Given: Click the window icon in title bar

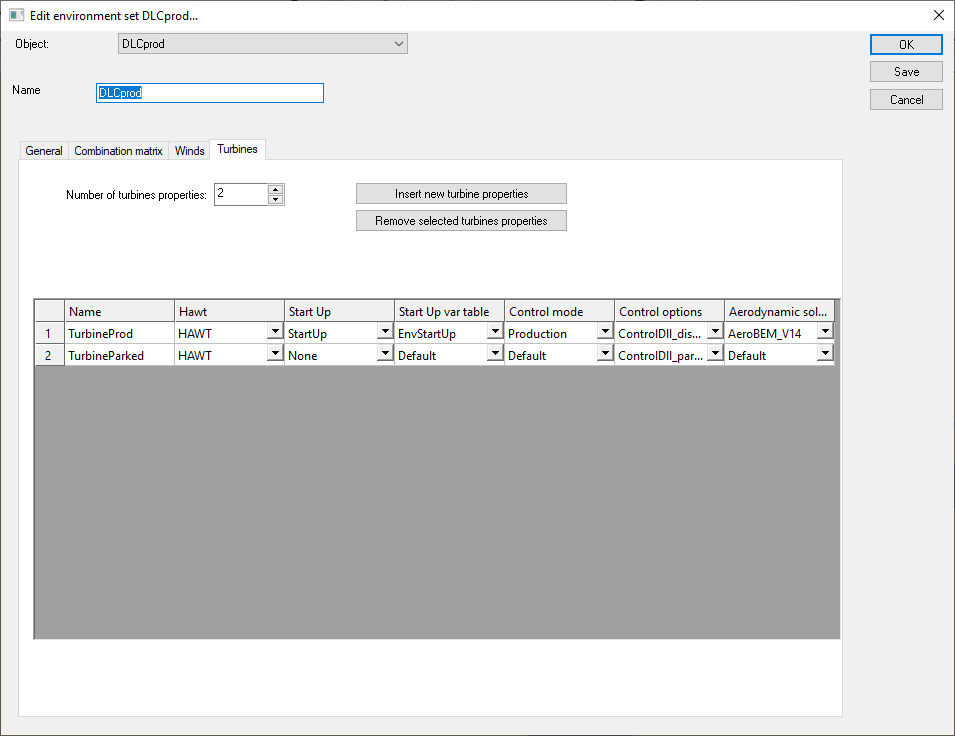Looking at the screenshot, I should pyautogui.click(x=16, y=16).
